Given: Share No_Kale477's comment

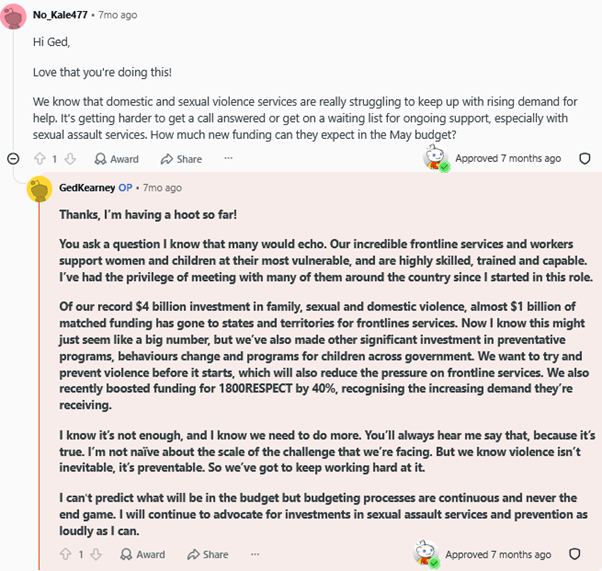Looking at the screenshot, I should point(181,159).
